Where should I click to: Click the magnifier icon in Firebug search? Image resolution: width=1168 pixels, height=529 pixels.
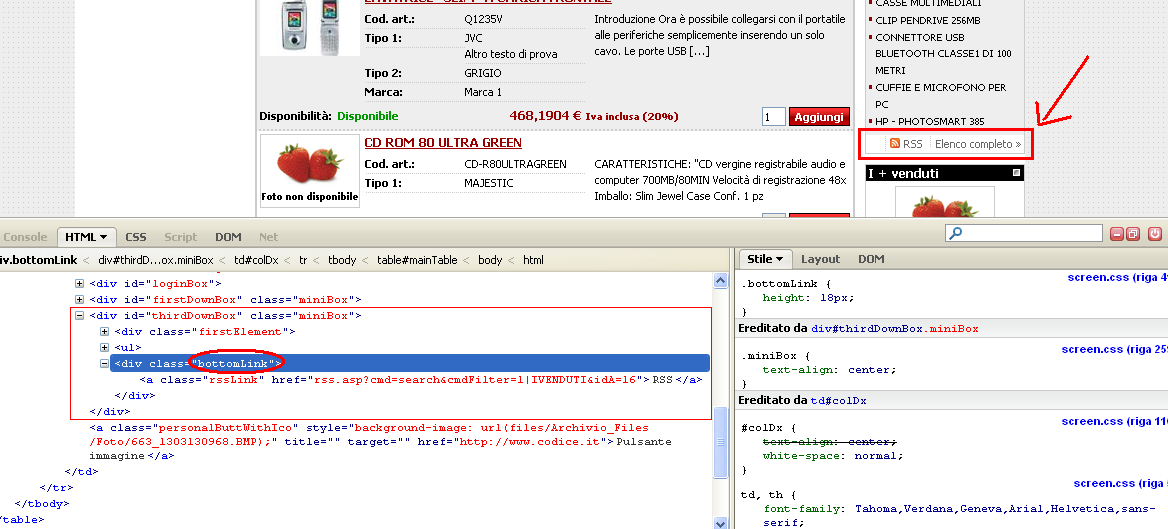pos(956,234)
